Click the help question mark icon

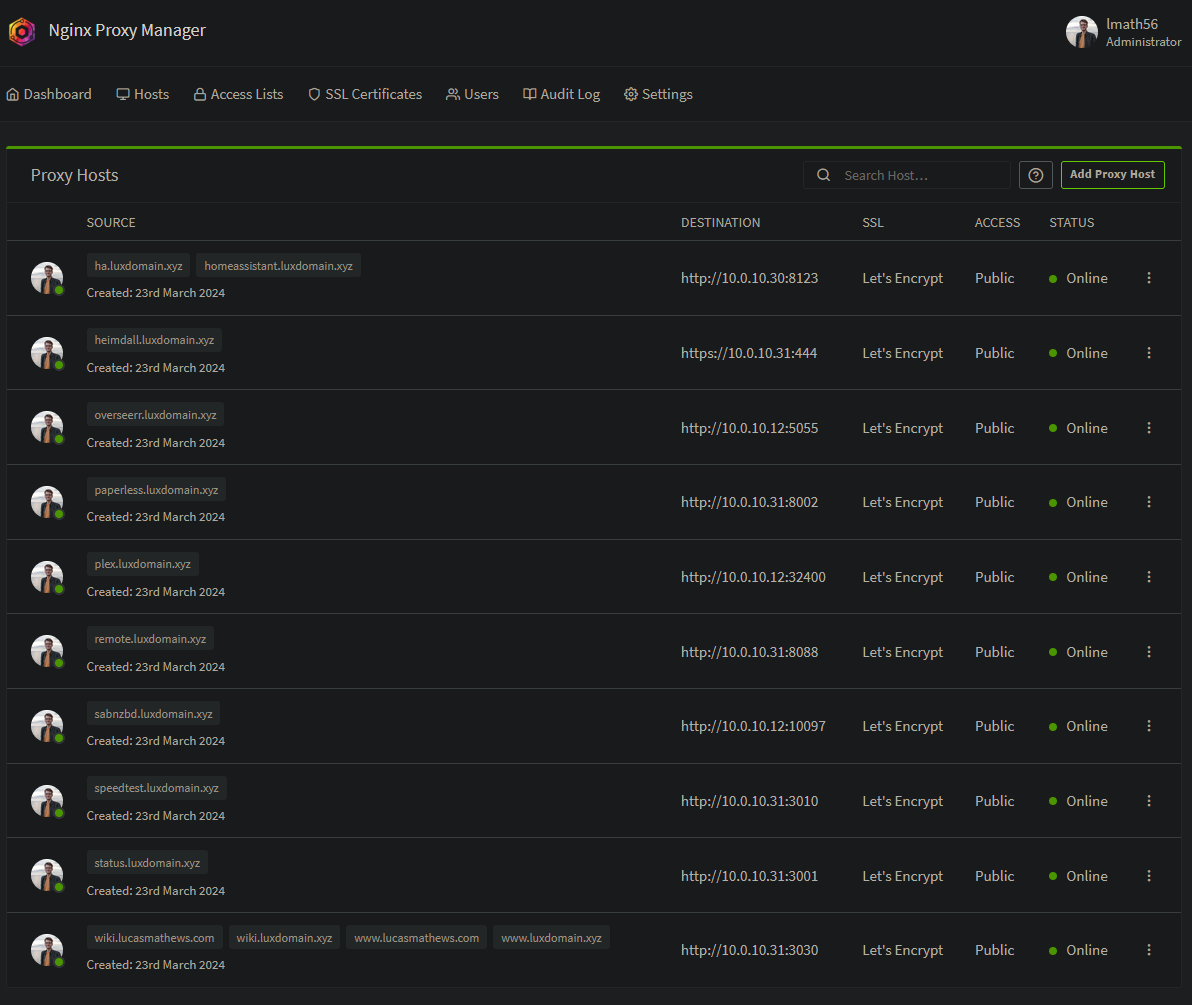[1035, 175]
